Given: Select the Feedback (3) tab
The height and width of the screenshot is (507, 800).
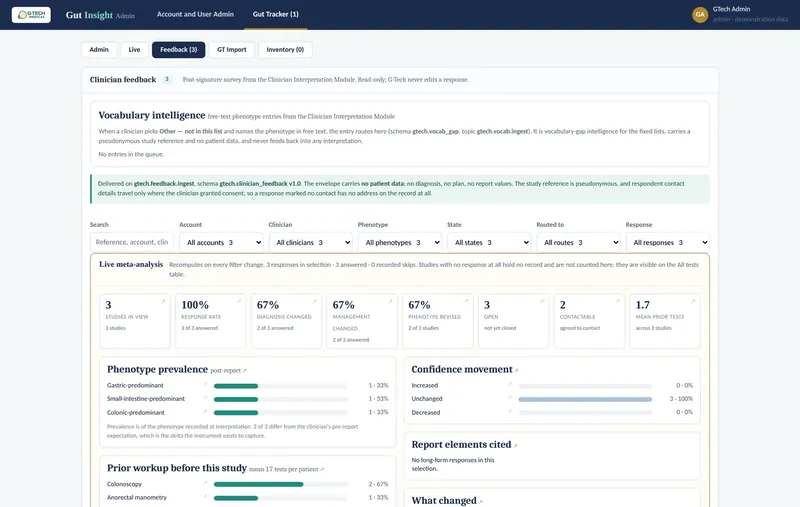Looking at the screenshot, I should click(x=179, y=49).
